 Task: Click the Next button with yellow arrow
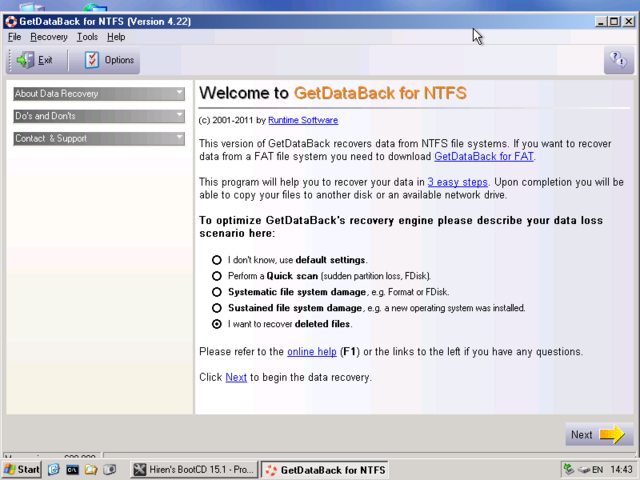click(599, 434)
